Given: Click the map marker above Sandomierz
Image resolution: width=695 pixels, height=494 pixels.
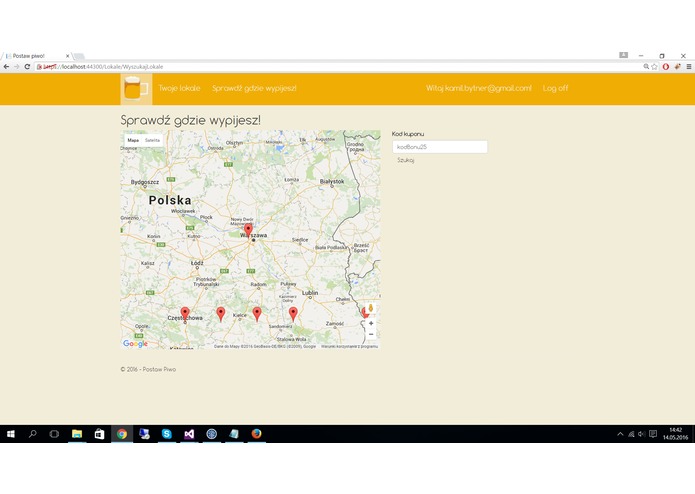Looking at the screenshot, I should 293,314.
